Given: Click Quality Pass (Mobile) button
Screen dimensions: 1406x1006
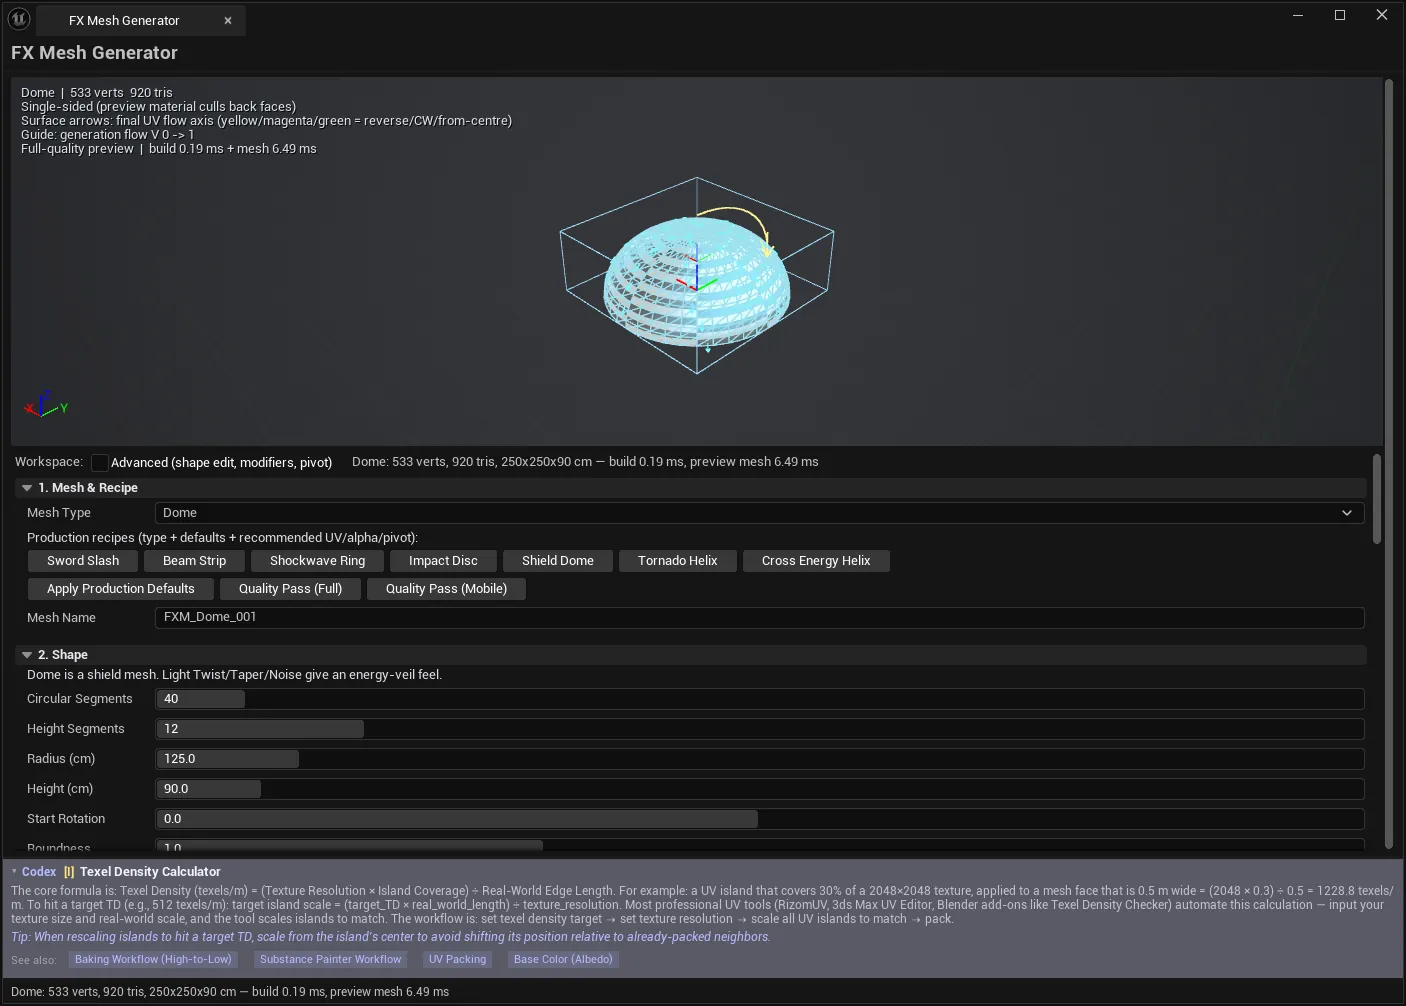Looking at the screenshot, I should (446, 589).
